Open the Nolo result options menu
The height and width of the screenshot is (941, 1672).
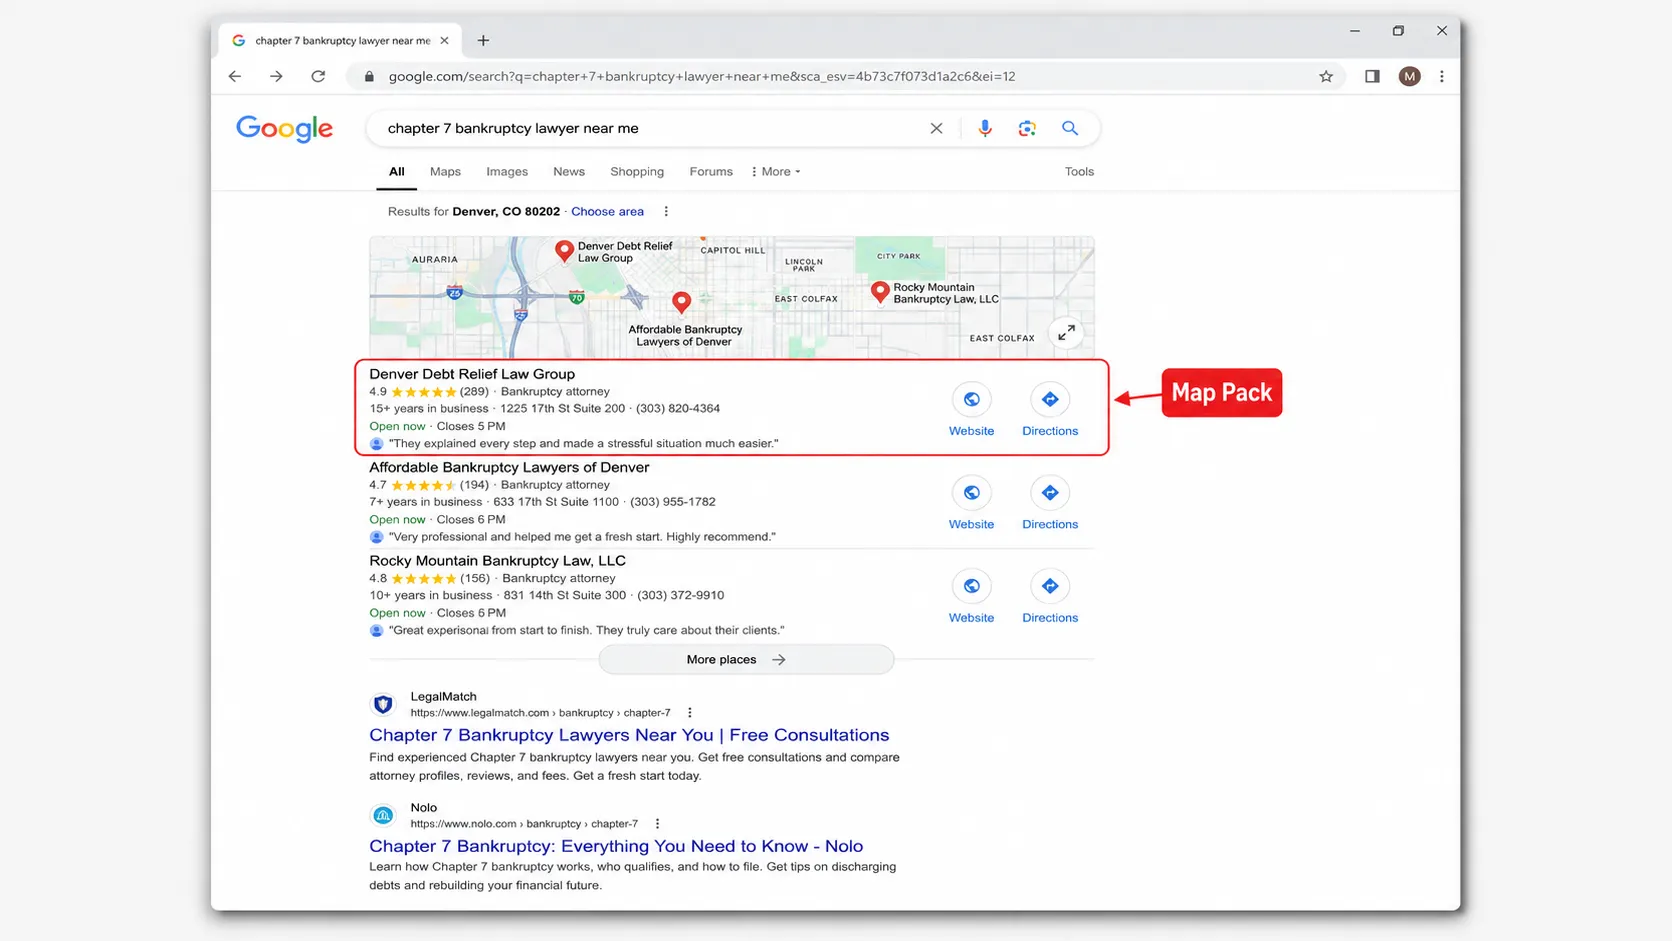tap(657, 824)
